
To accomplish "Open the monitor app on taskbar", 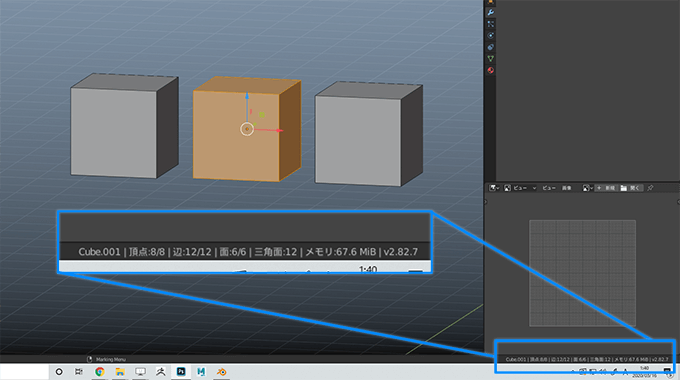I will coord(140,372).
